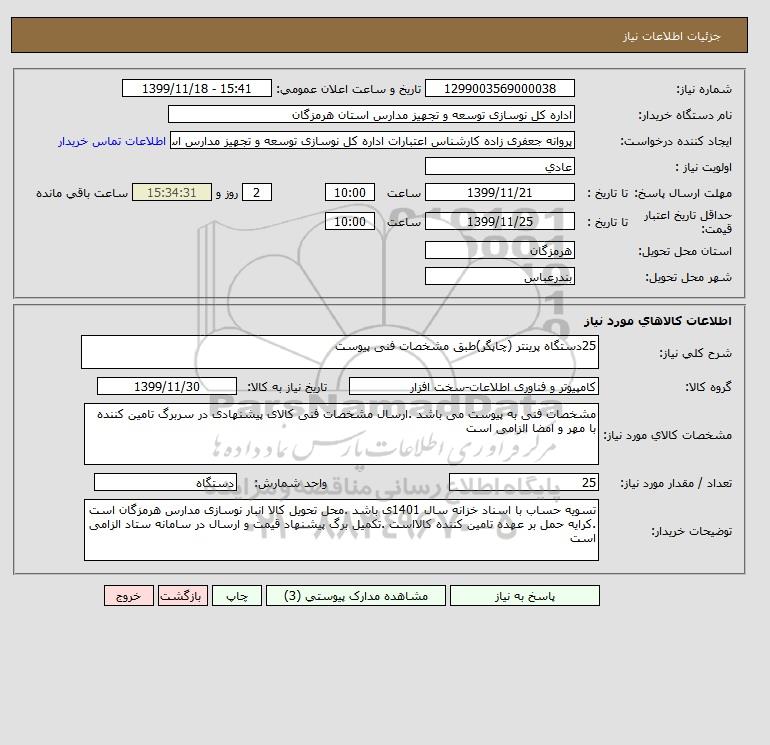Click the goods specifications text area
The image size is (770, 745).
[341, 434]
